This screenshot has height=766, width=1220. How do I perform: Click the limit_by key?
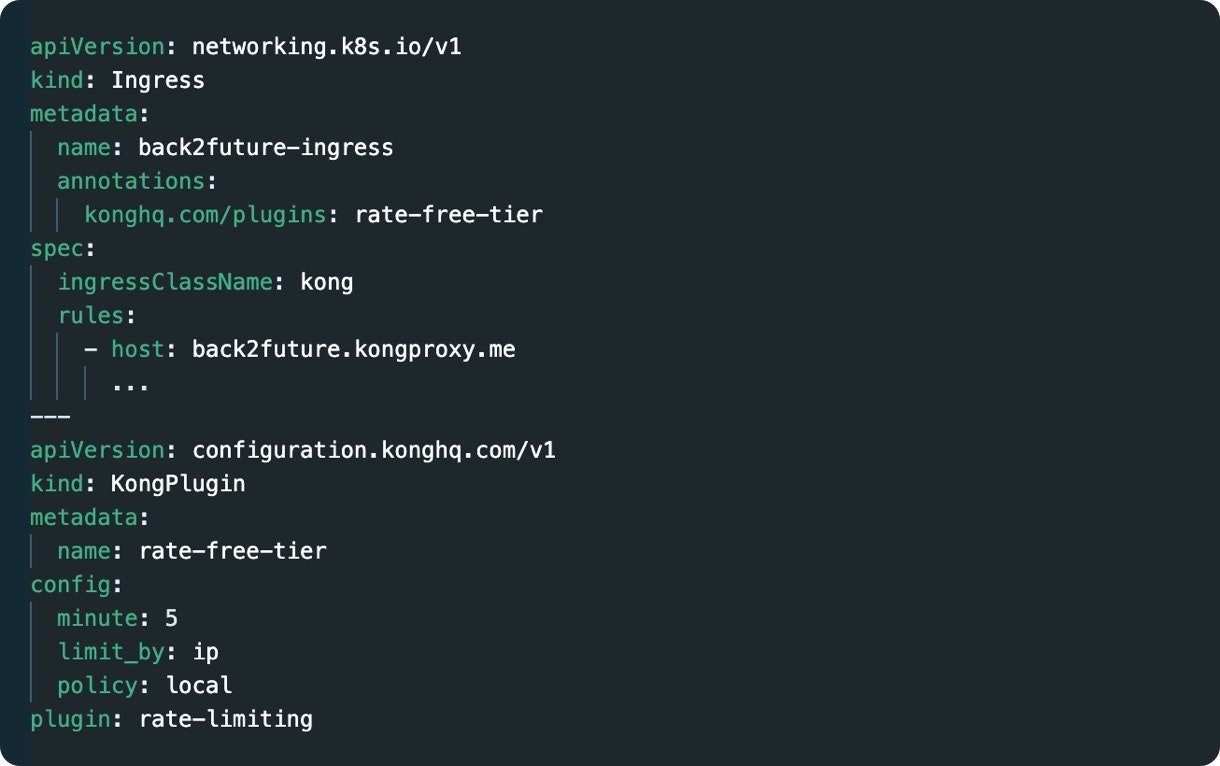point(111,652)
